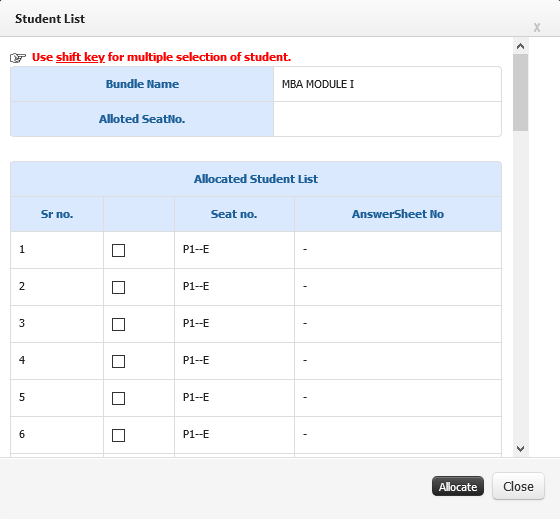Check the box for Sr no. 3

(118, 324)
